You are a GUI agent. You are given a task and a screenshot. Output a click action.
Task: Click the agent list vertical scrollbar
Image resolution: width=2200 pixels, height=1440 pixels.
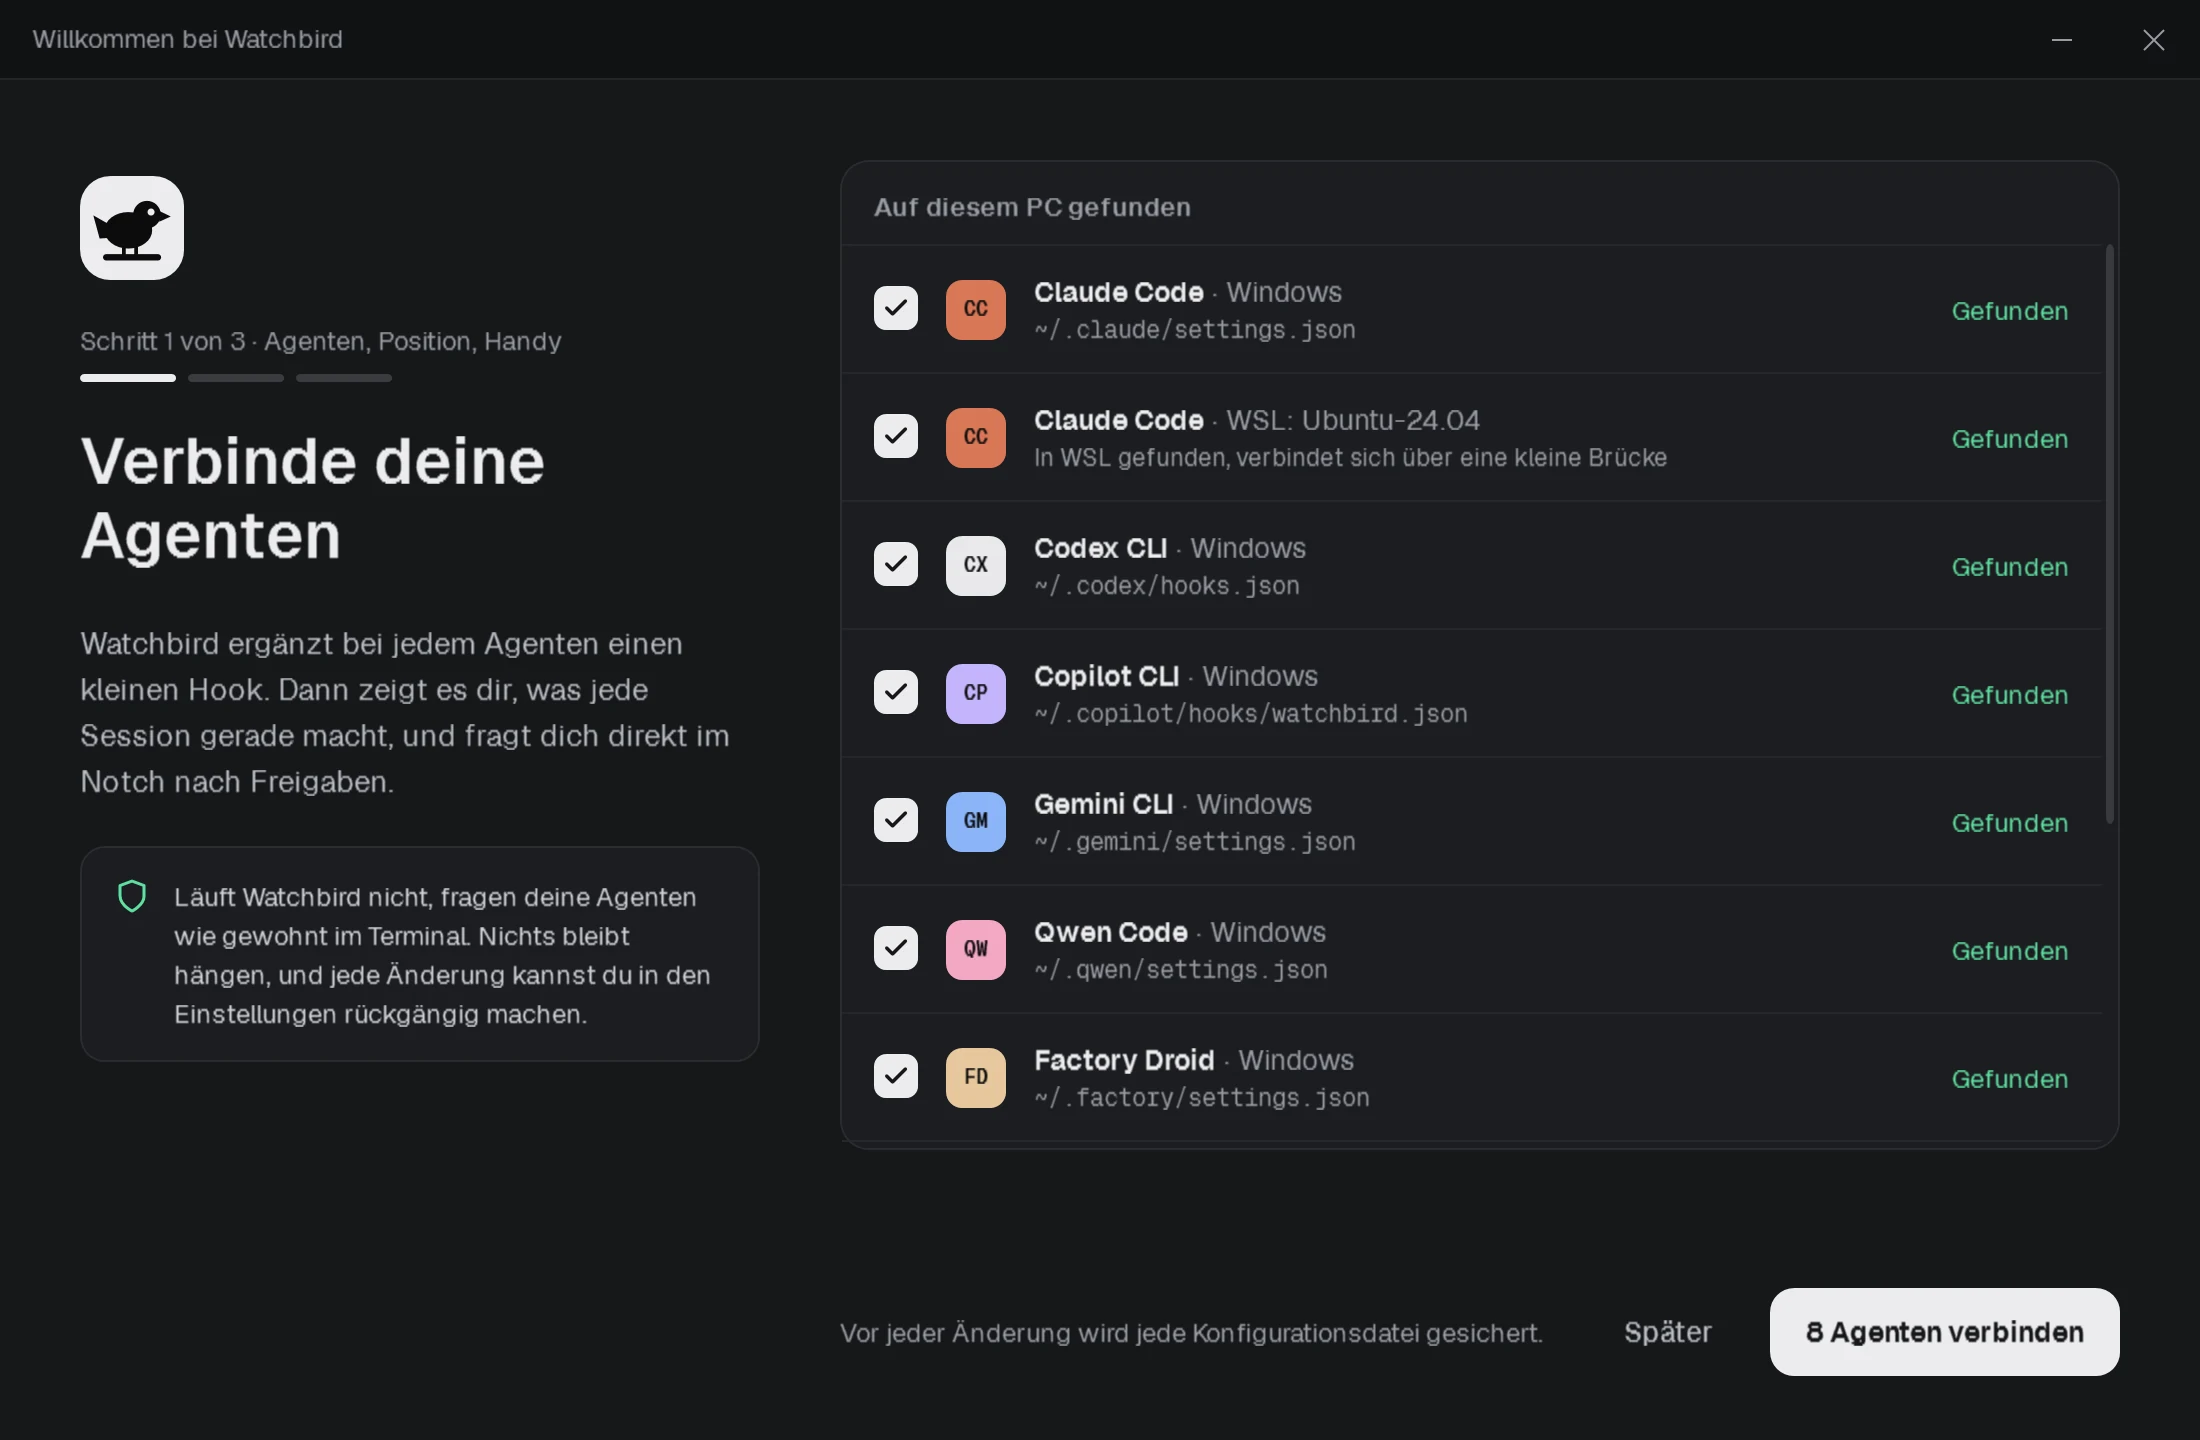pos(2110,534)
